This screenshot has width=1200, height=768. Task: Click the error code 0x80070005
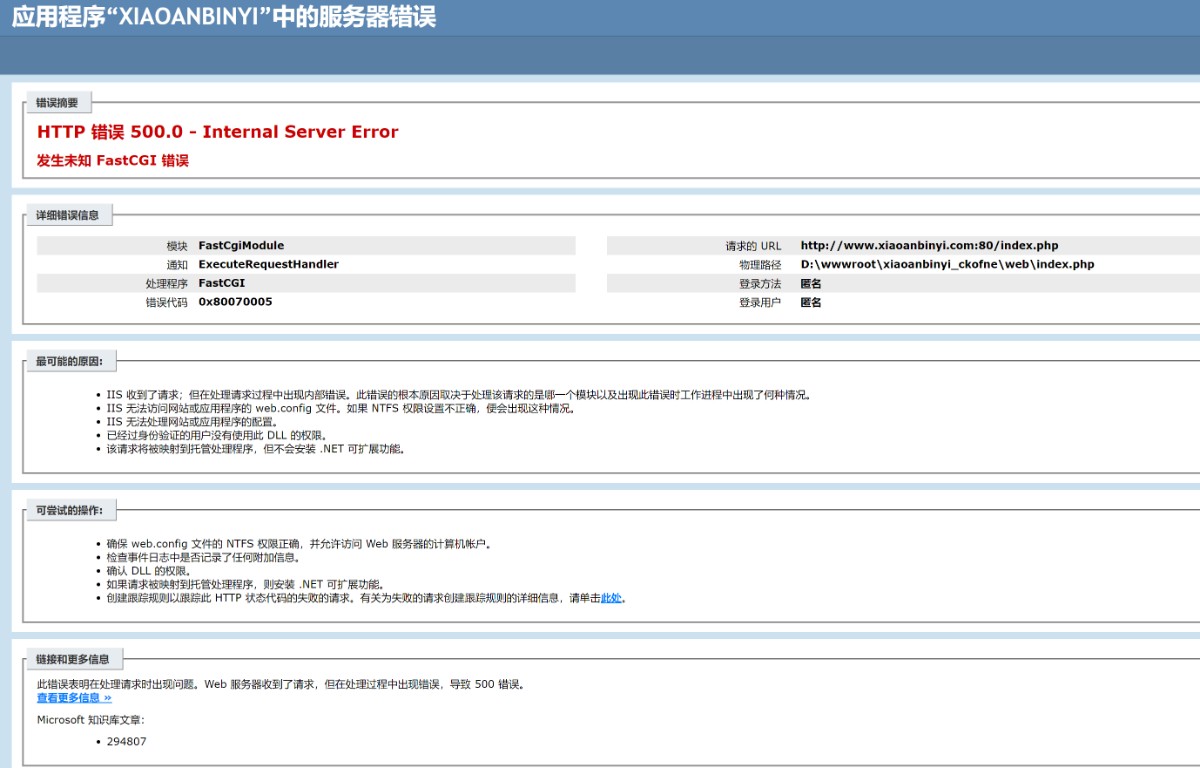[x=235, y=302]
